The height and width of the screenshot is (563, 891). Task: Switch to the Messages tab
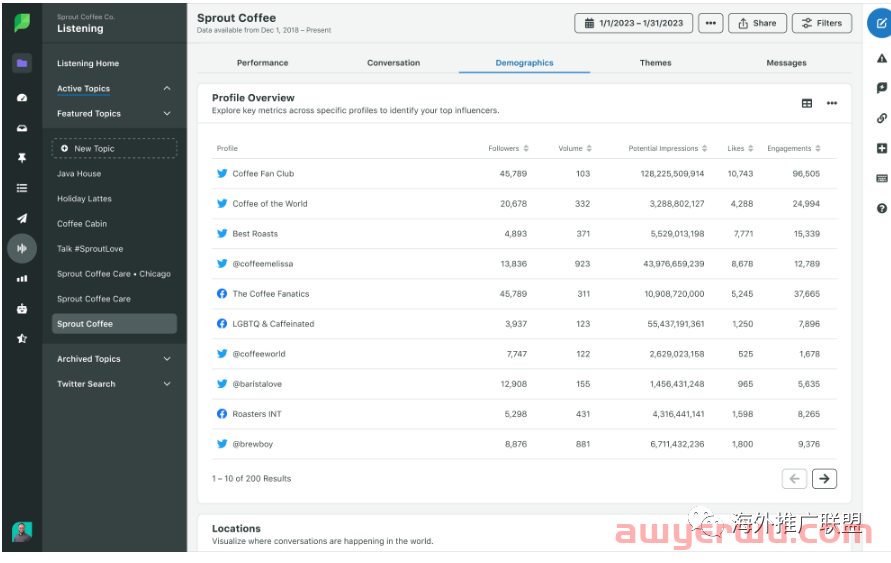point(786,62)
